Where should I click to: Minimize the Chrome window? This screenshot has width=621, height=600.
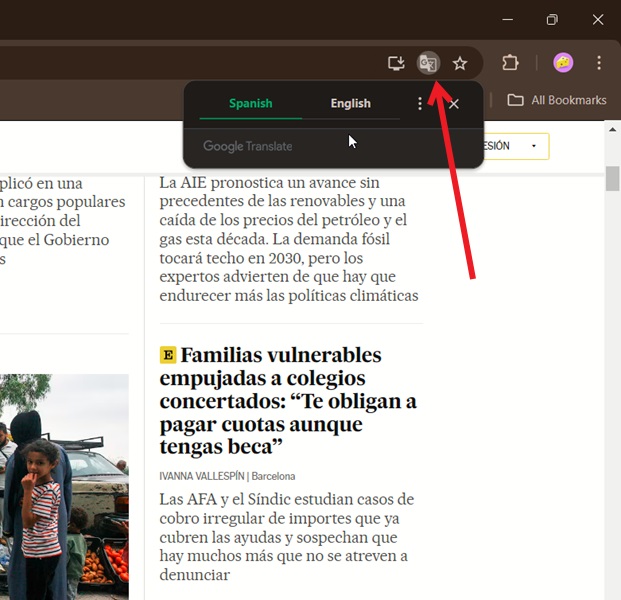(507, 19)
